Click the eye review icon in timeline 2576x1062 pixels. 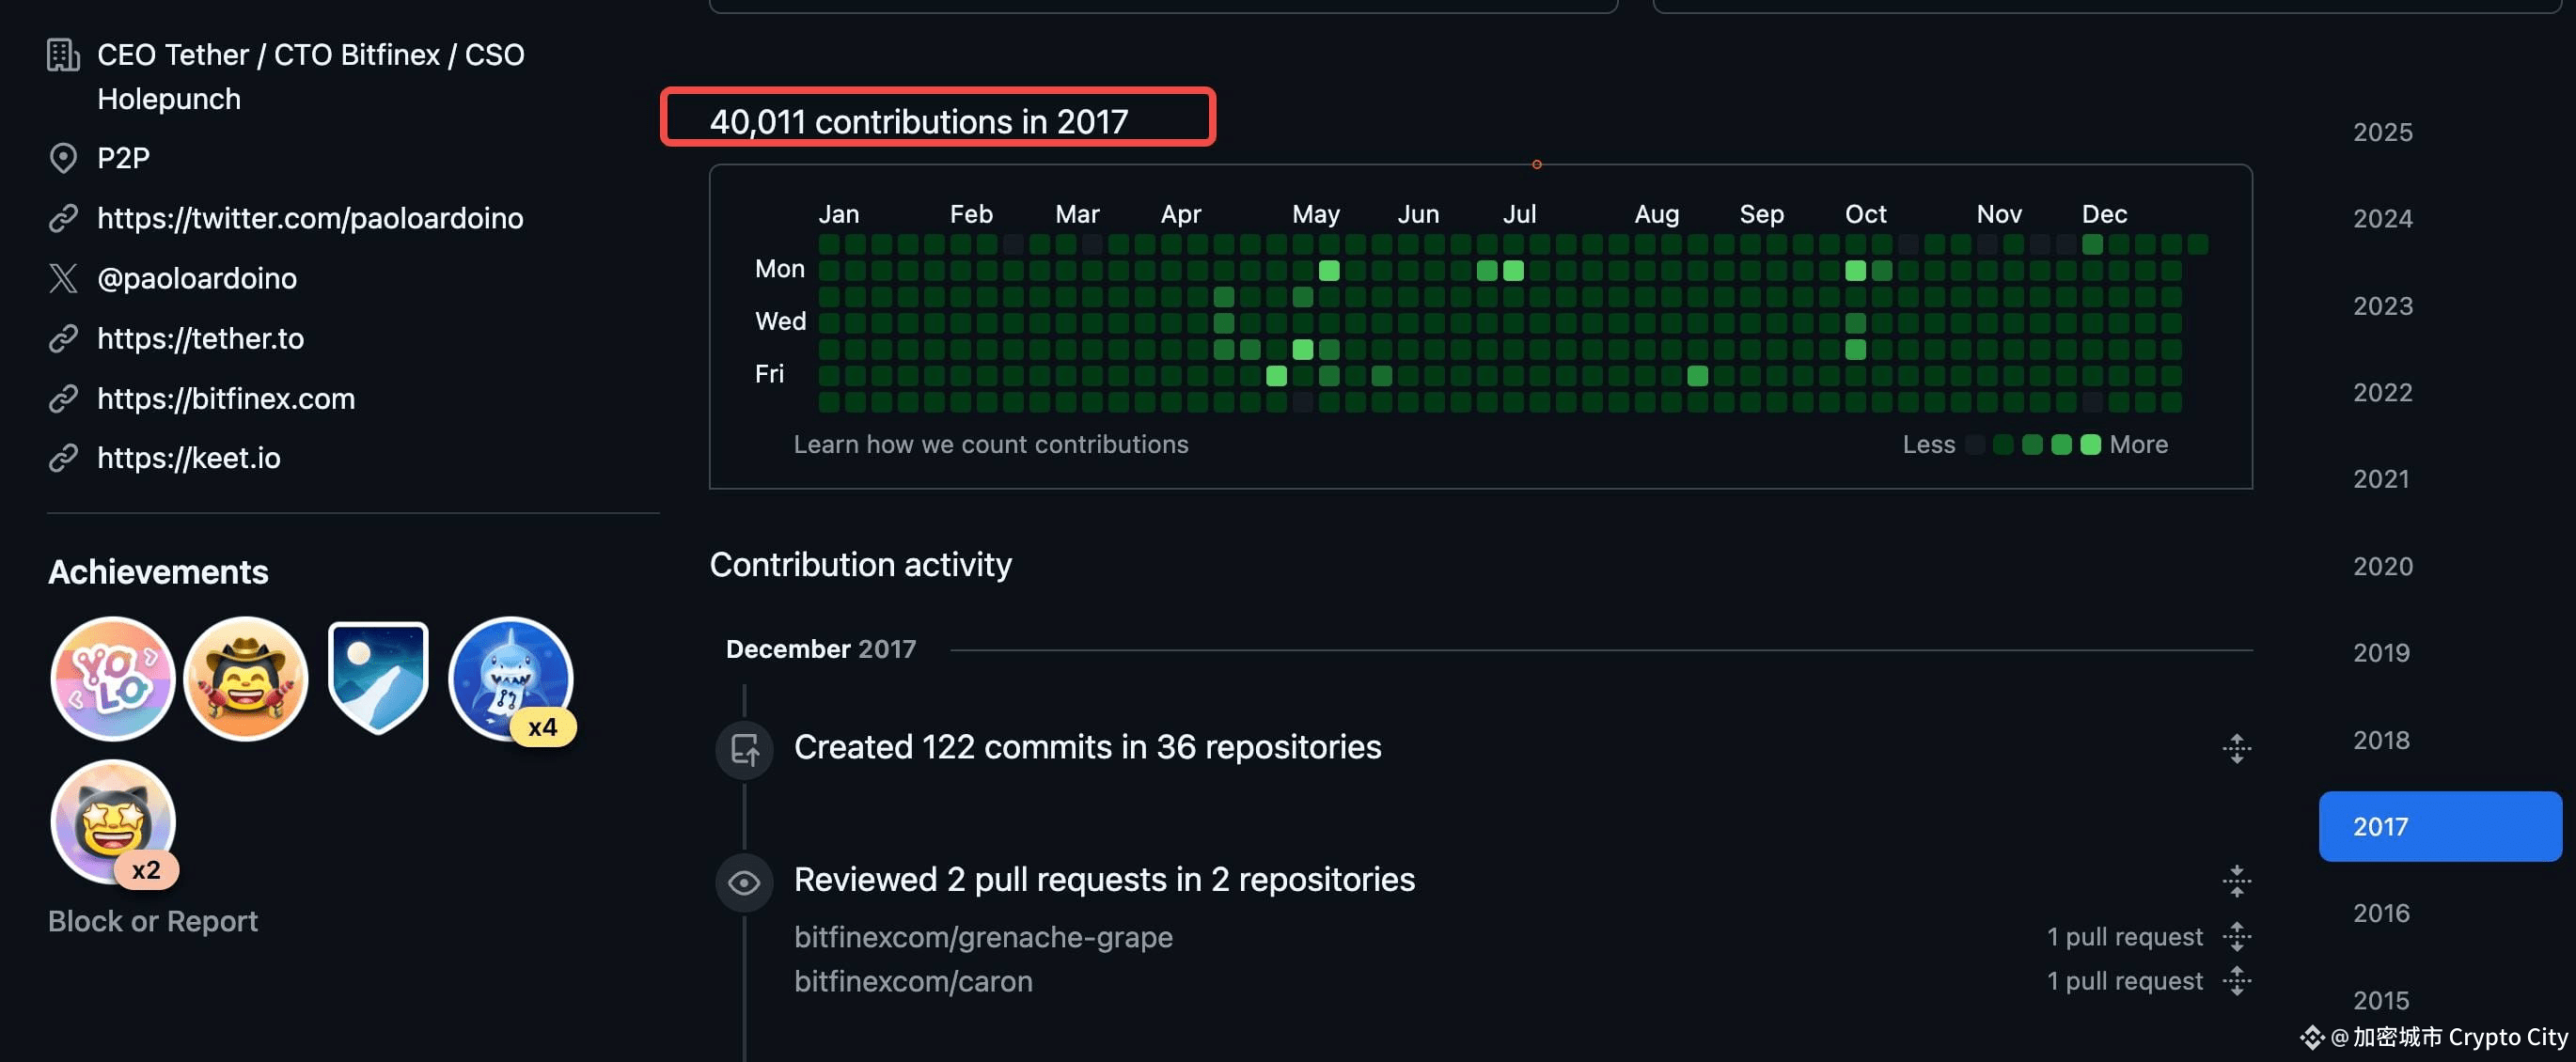[744, 882]
